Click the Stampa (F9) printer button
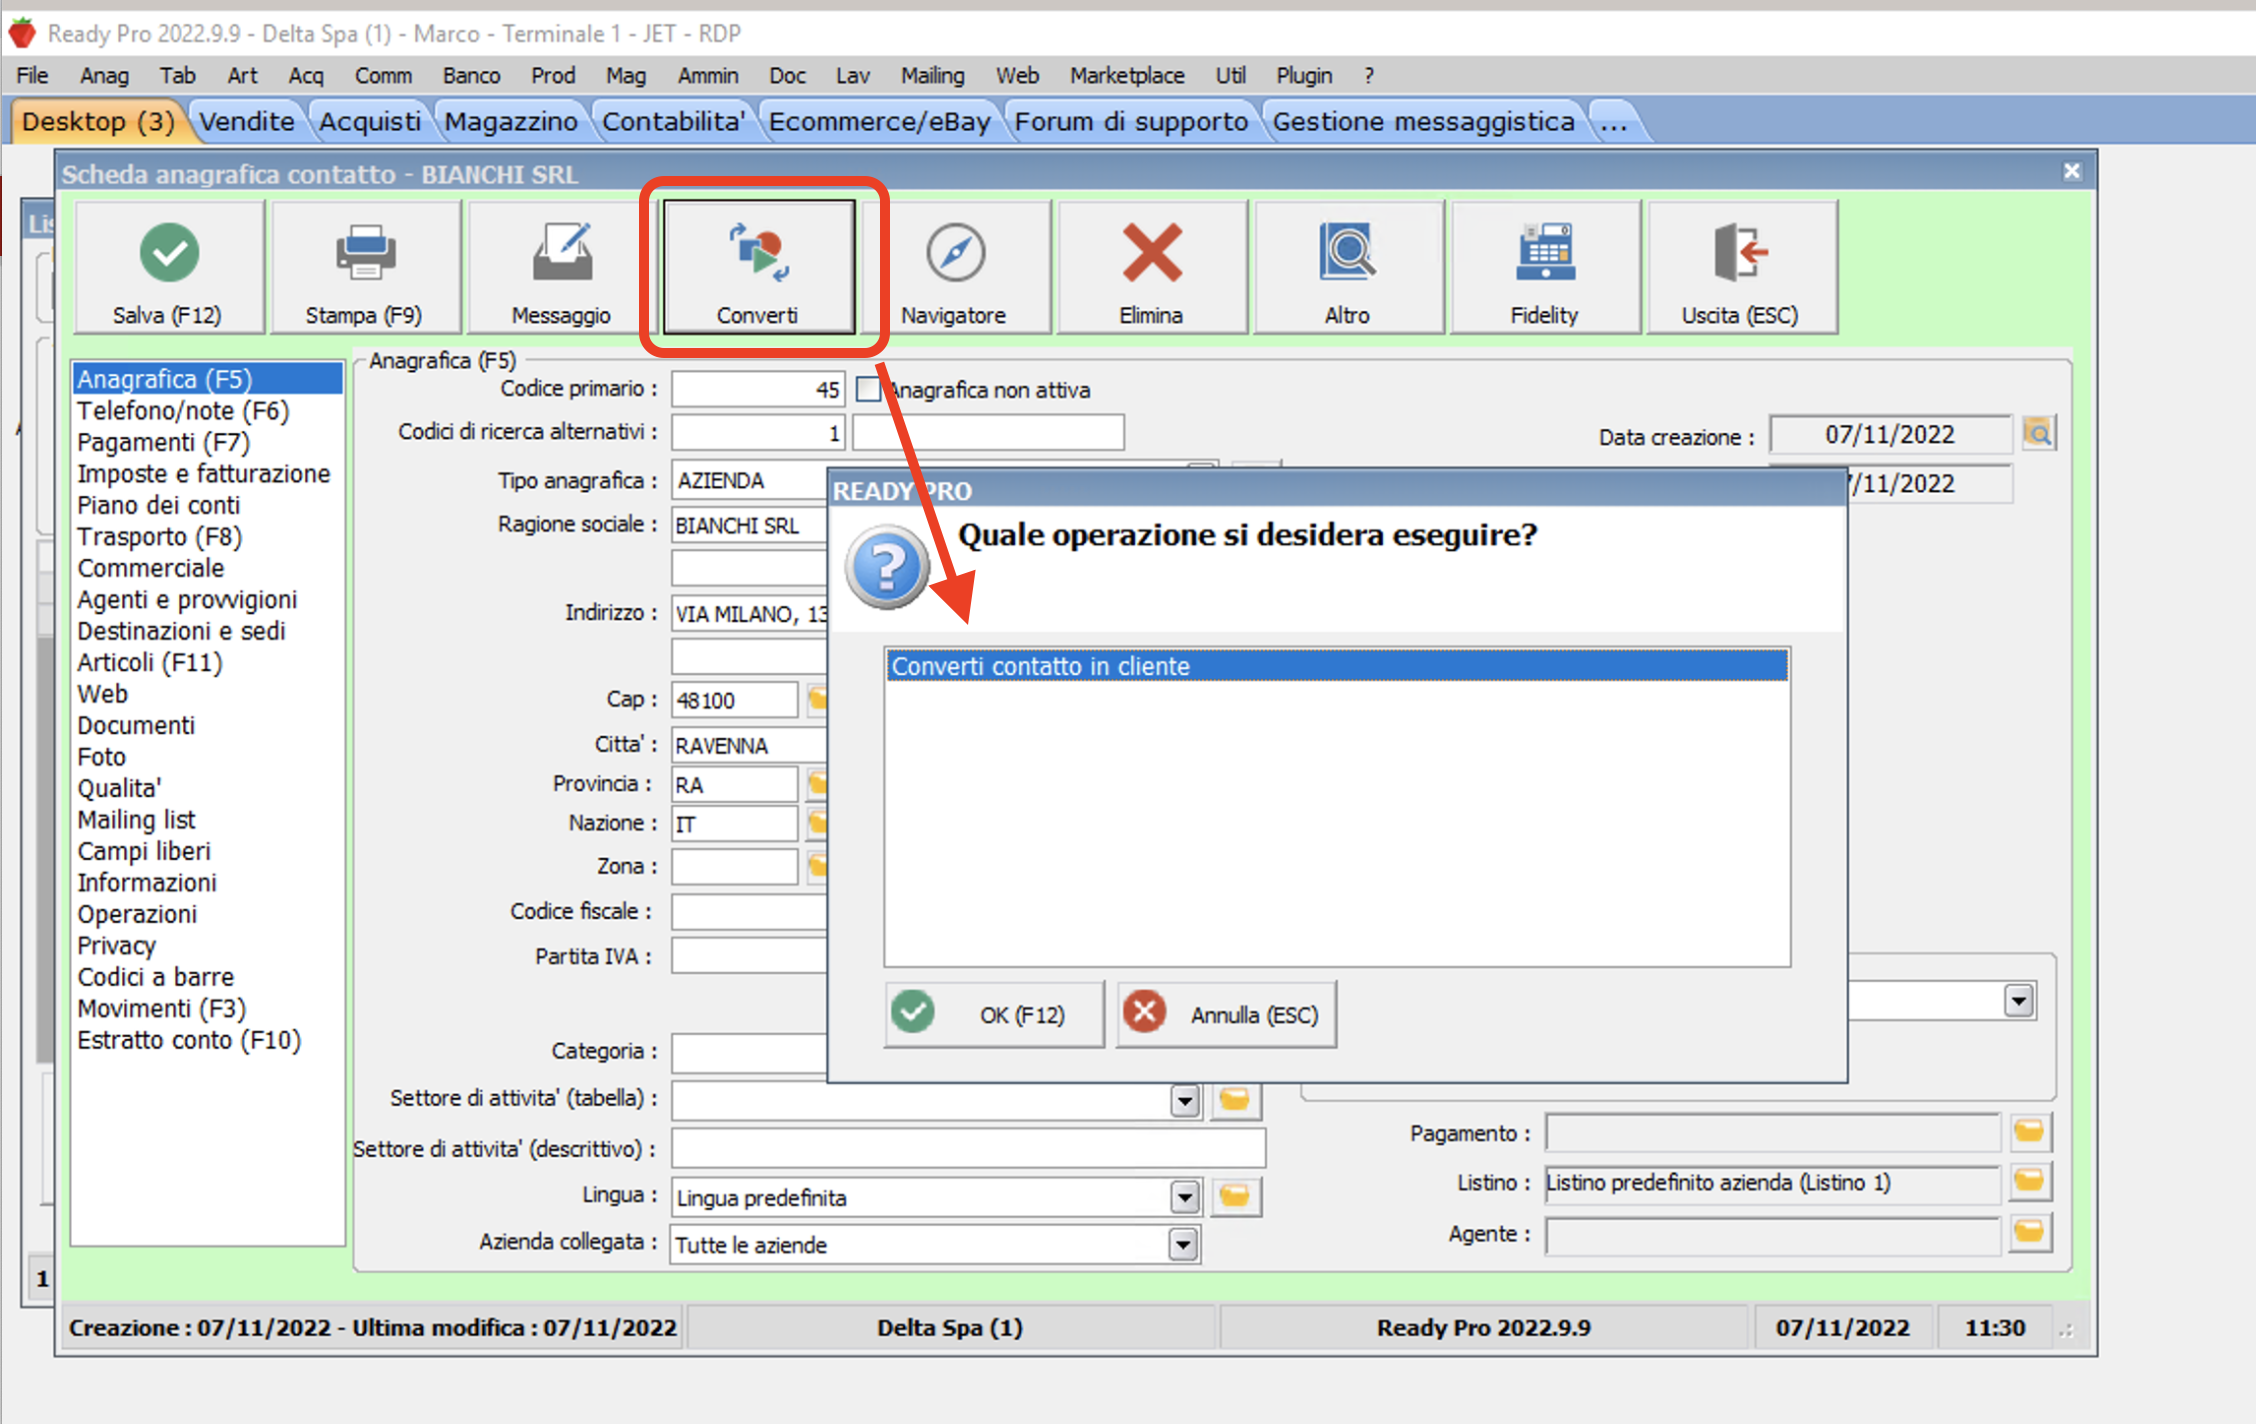This screenshot has width=2256, height=1424. pos(365,266)
